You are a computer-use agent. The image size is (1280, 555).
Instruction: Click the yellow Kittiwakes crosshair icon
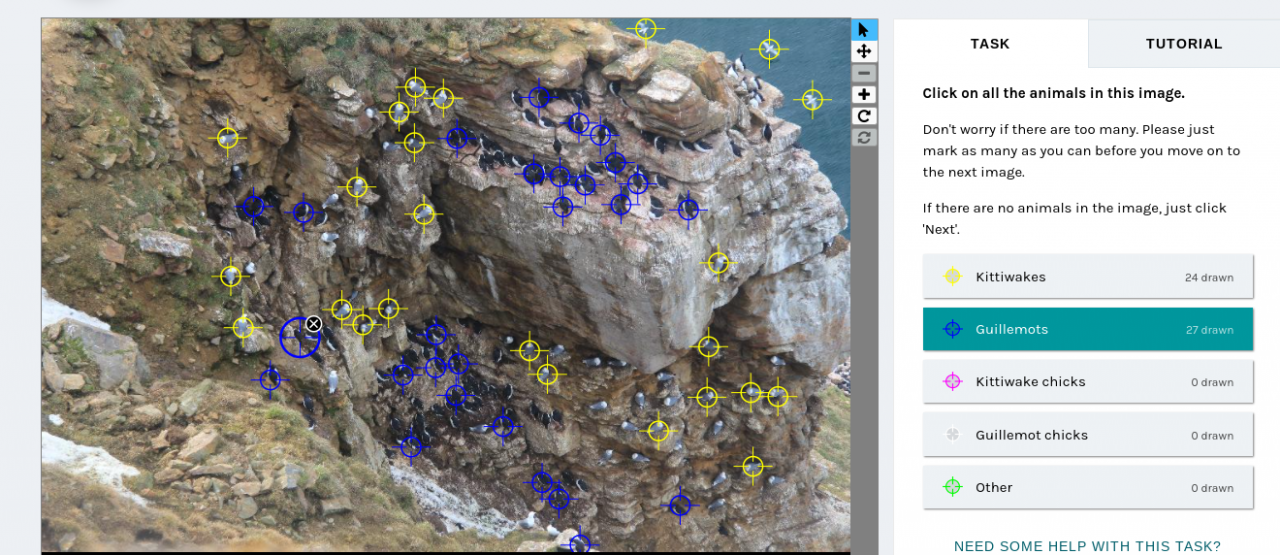[x=953, y=276]
